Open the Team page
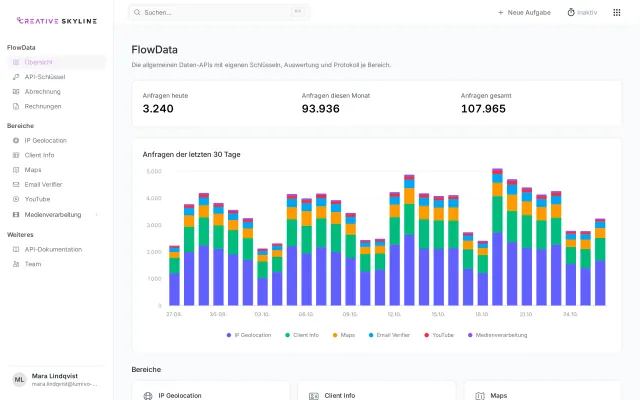 coord(57,264)
